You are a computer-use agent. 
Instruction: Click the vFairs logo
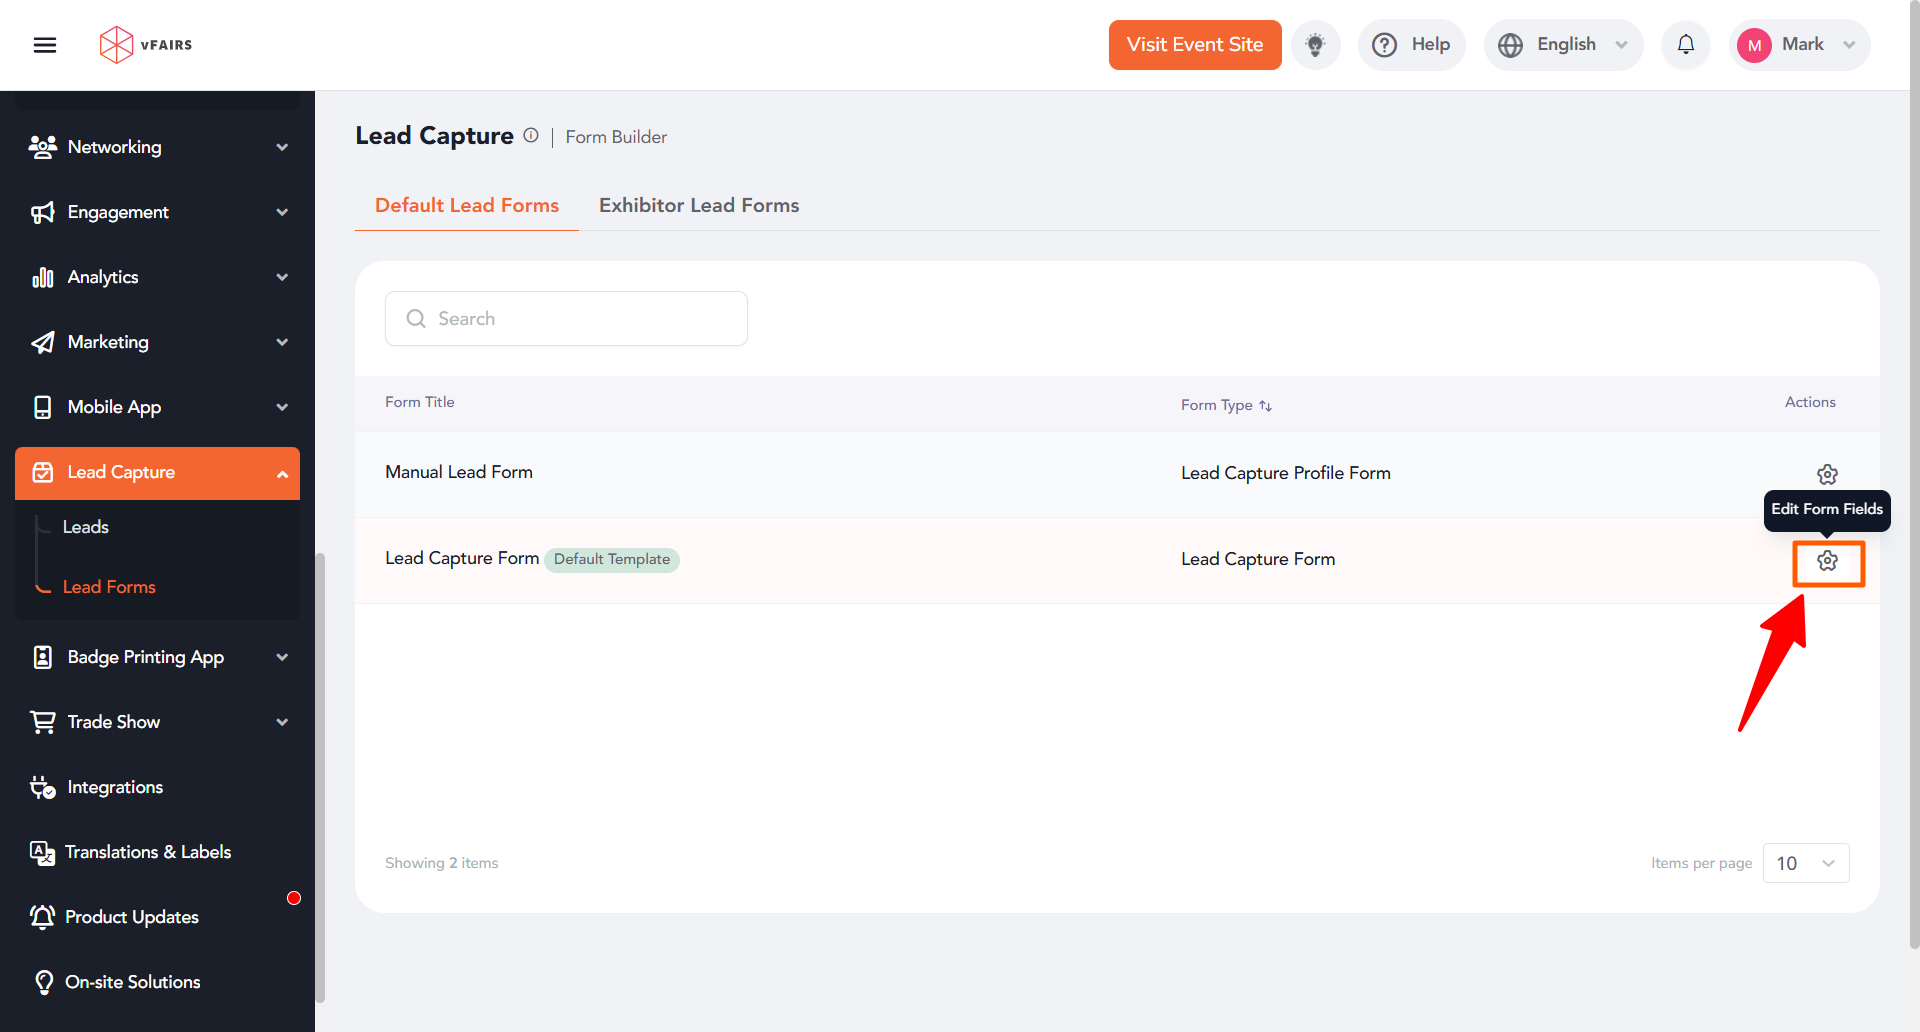point(146,45)
